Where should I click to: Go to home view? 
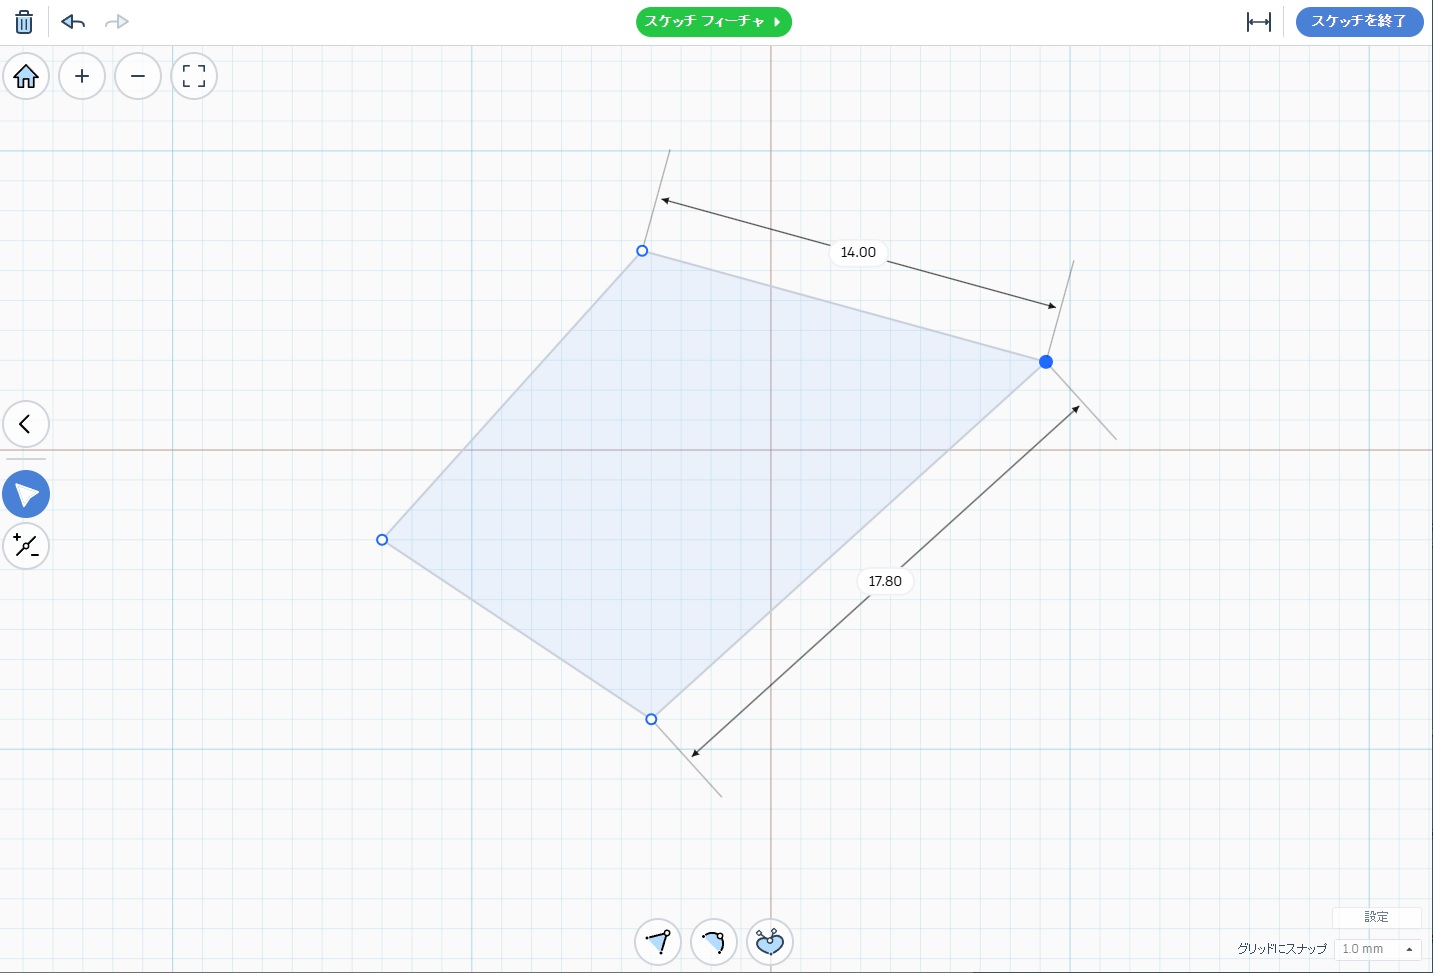(26, 76)
